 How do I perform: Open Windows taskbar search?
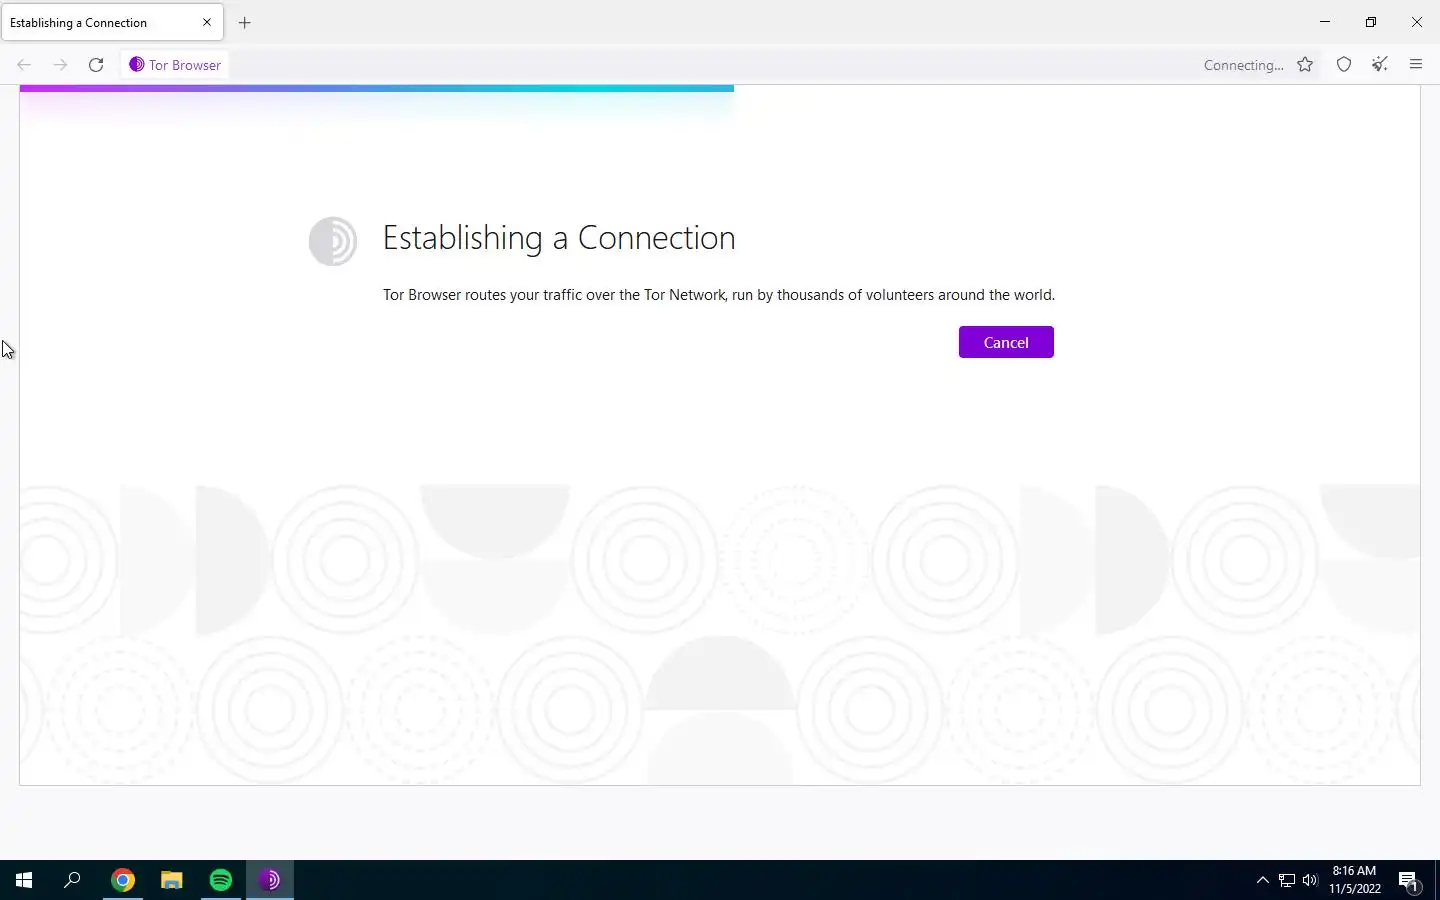tap(72, 880)
